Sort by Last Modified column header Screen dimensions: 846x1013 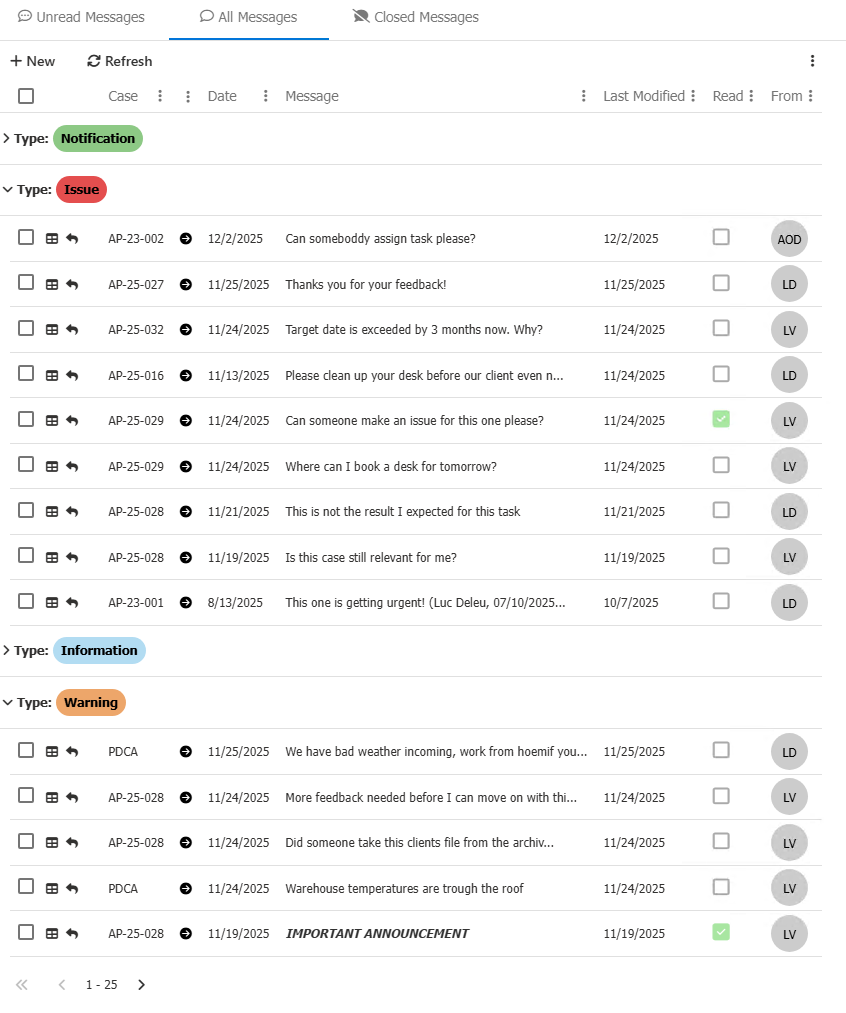pos(644,96)
